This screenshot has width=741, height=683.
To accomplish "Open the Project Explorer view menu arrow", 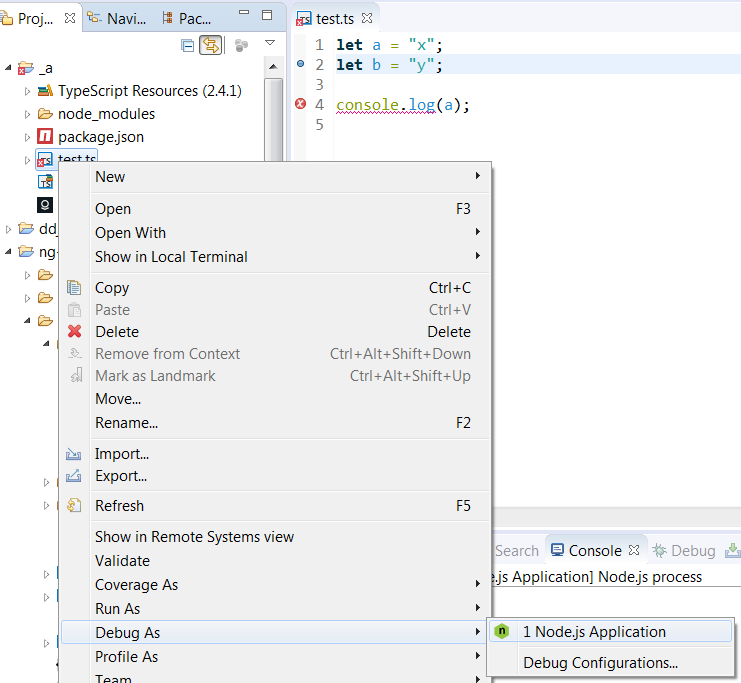I will (x=270, y=44).
